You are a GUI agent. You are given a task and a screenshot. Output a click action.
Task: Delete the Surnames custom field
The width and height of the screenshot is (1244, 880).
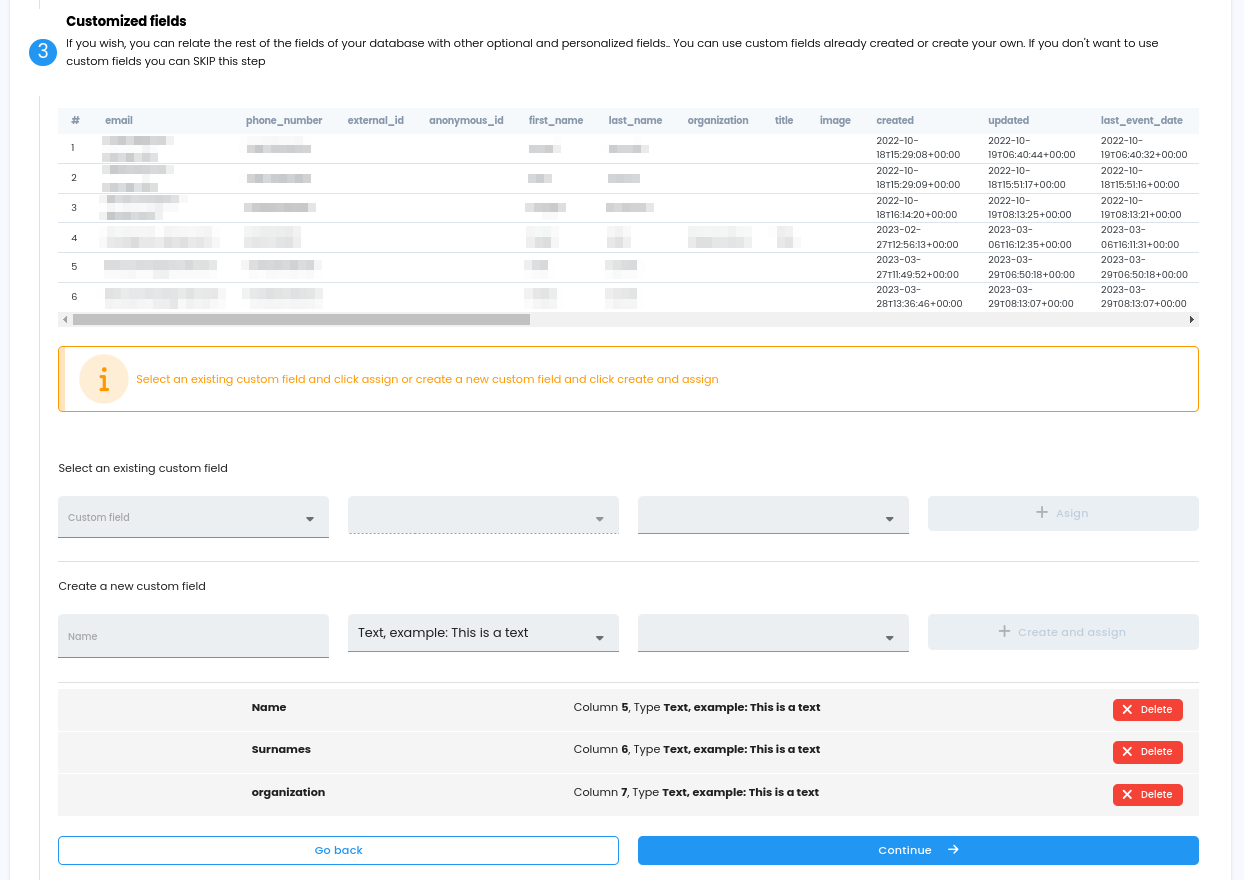tap(1147, 752)
